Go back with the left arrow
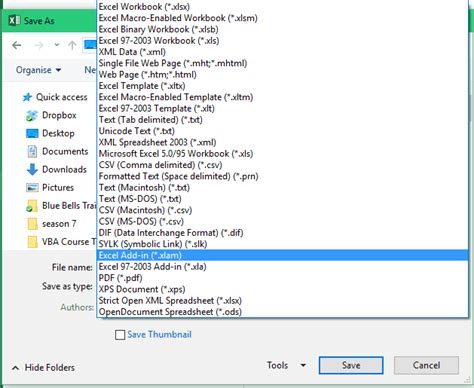Screen dimensions: 474x388 pyautogui.click(x=17, y=45)
